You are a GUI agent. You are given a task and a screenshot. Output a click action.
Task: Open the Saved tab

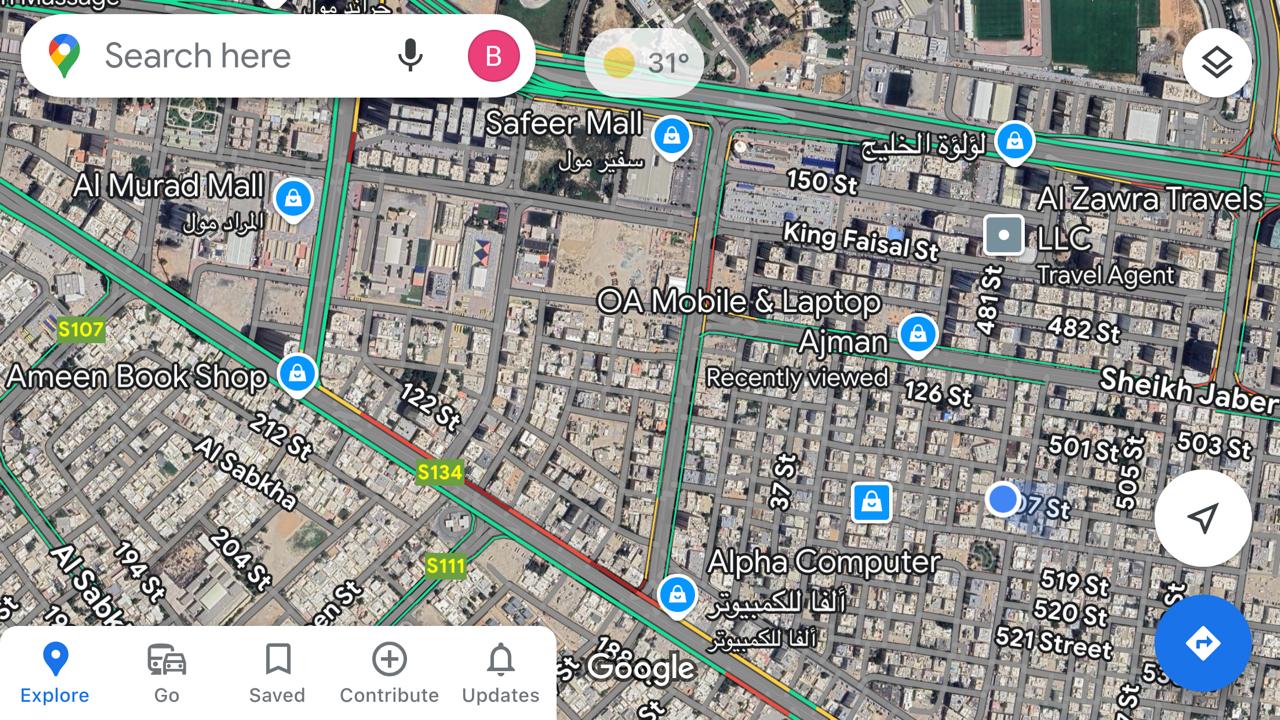[x=277, y=674]
